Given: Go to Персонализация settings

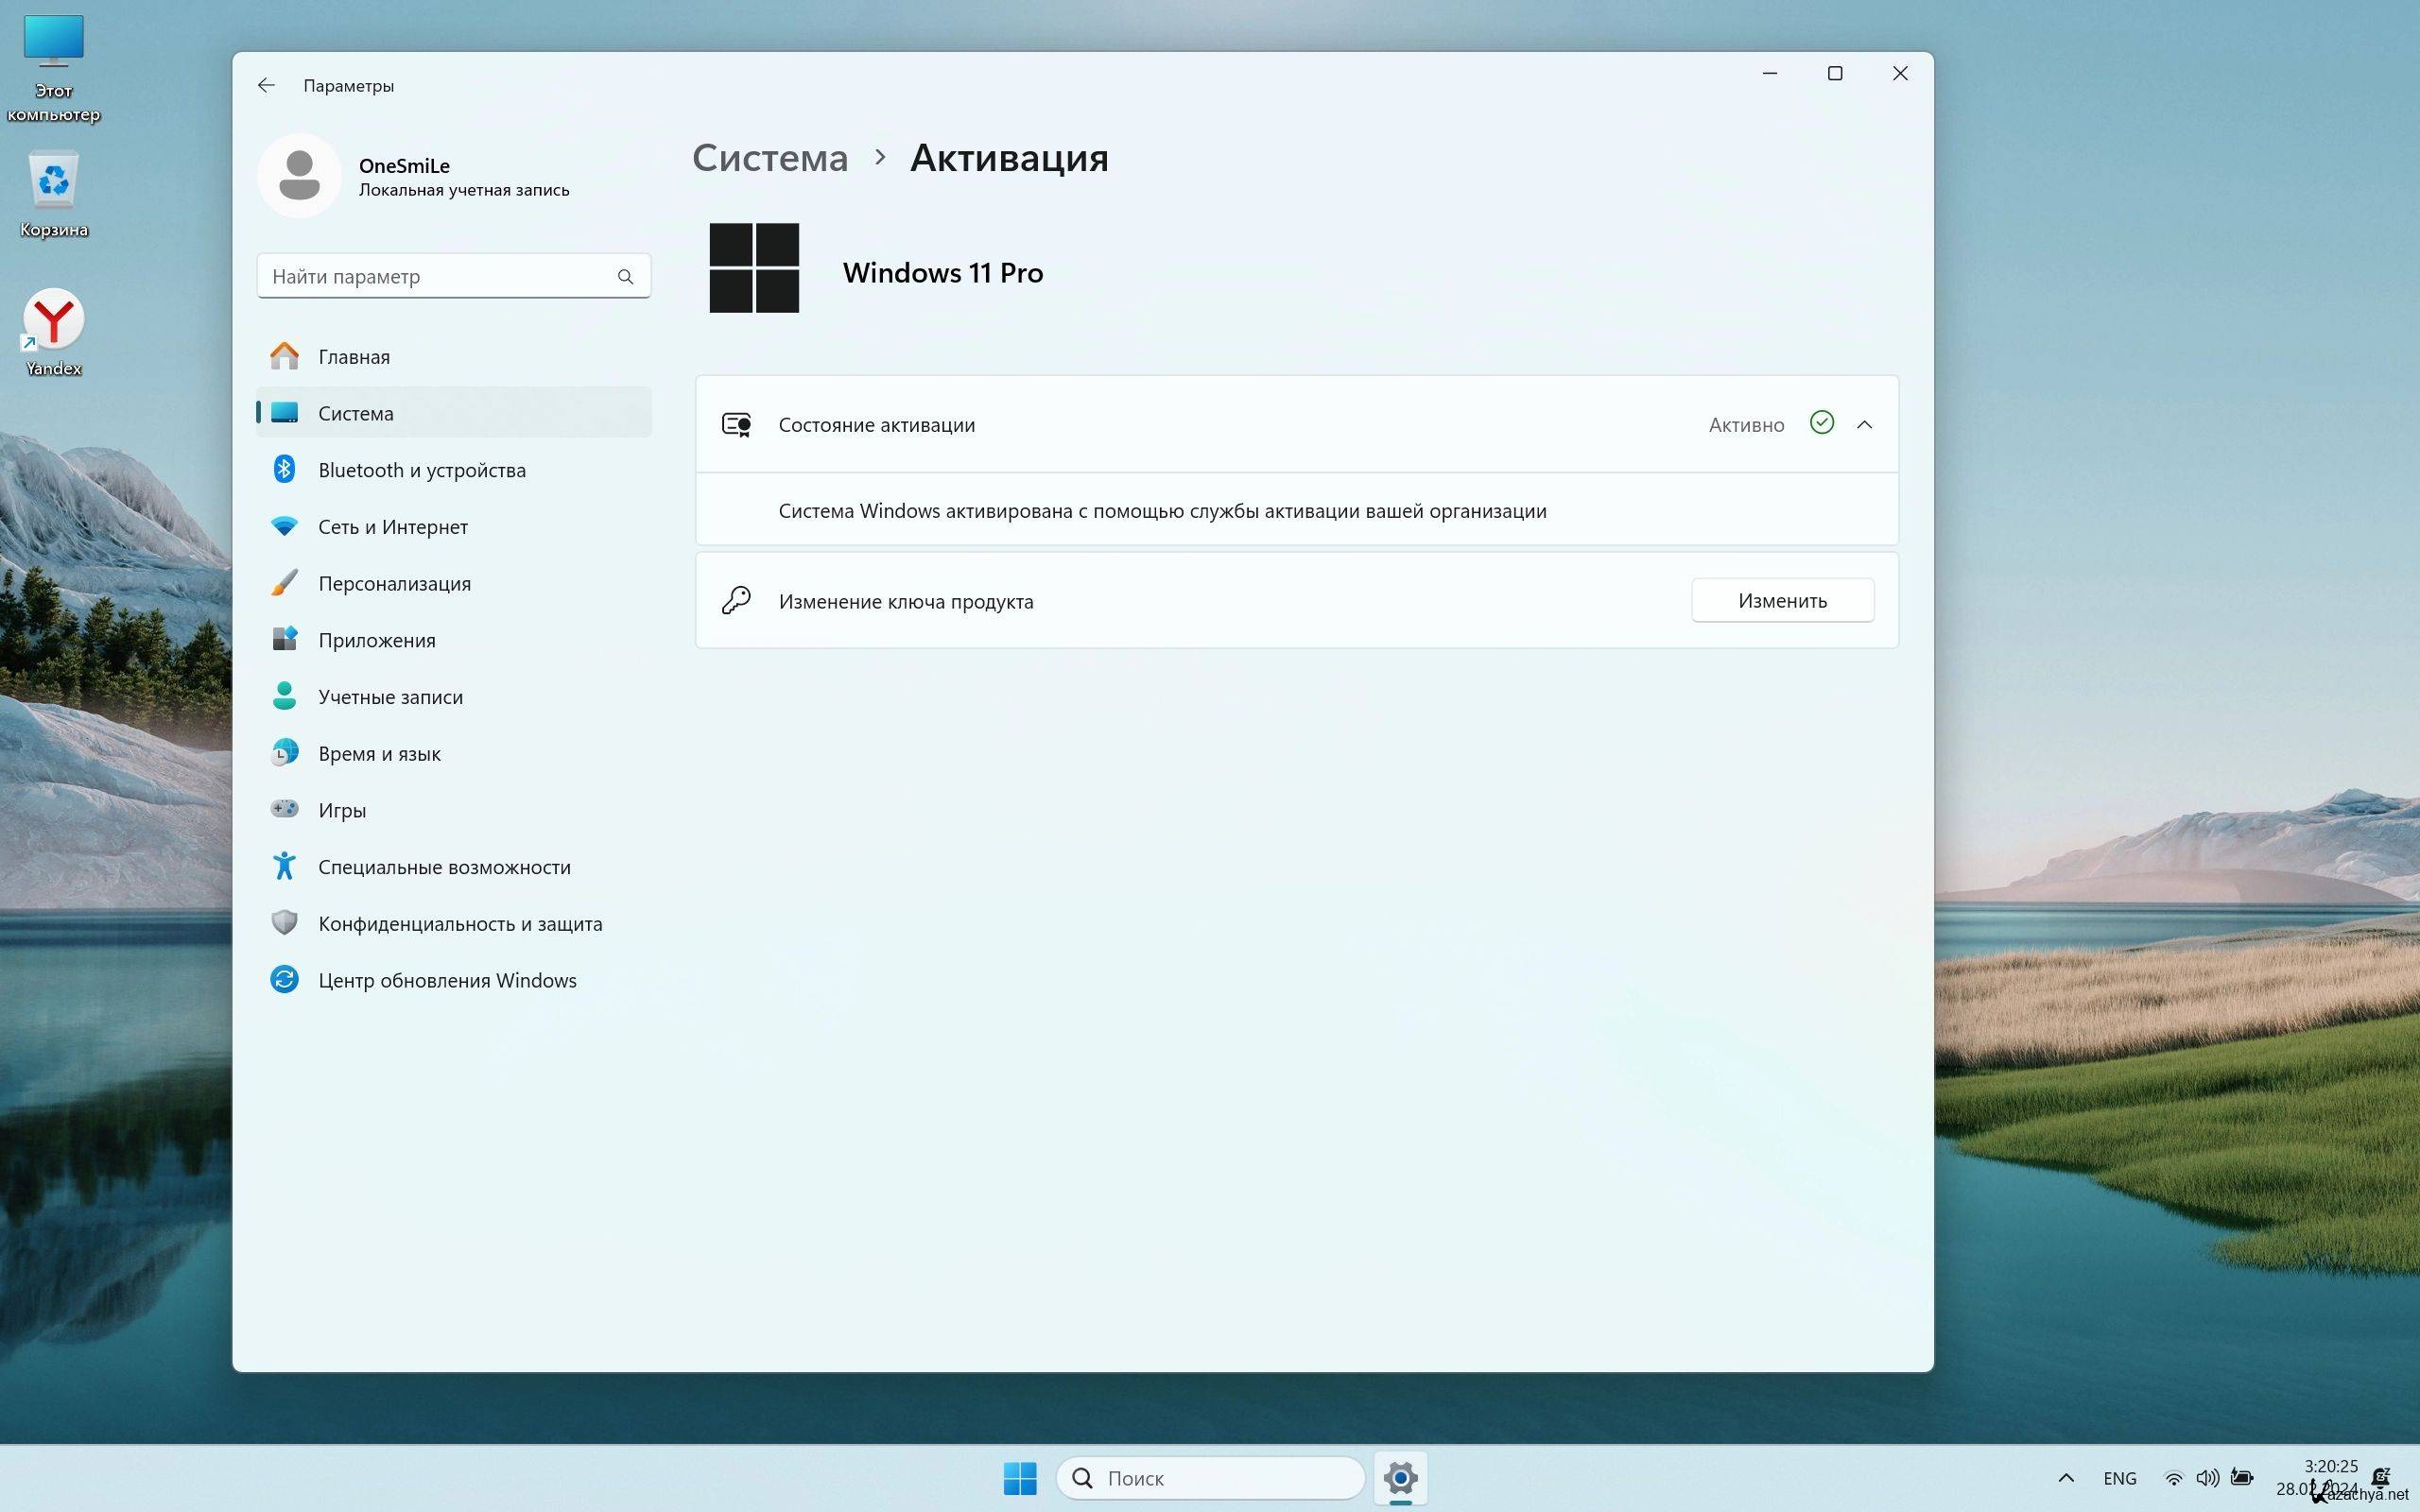Looking at the screenshot, I should 394,583.
